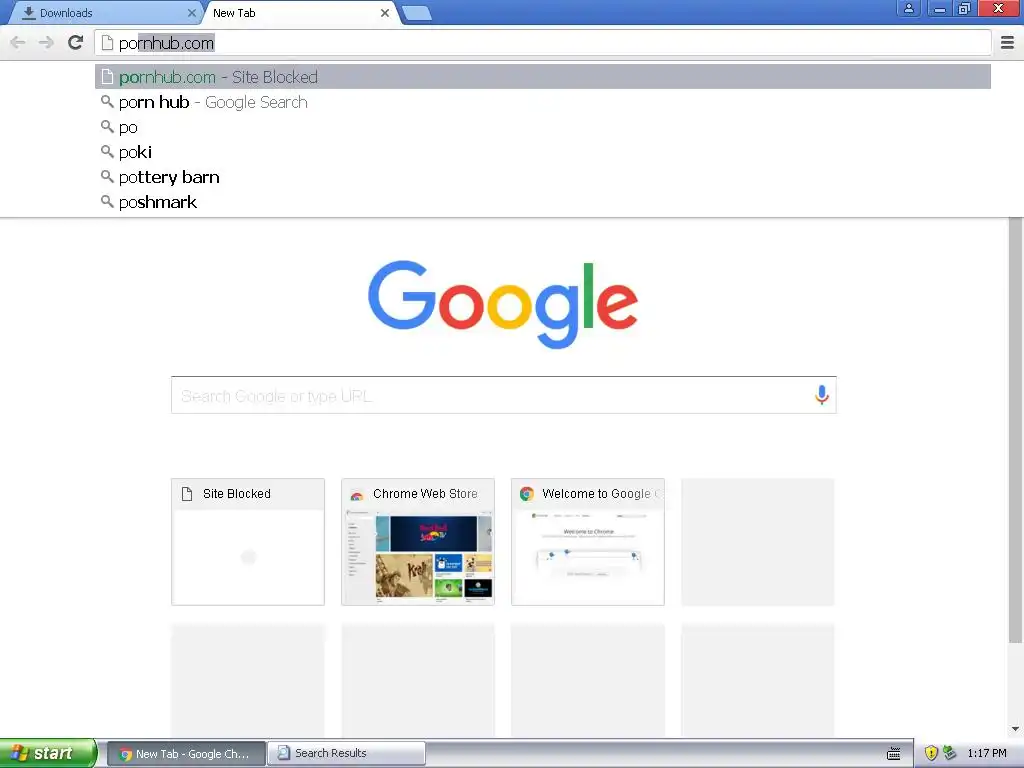This screenshot has width=1024, height=768.
Task: Restore down the Chrome window
Action: pos(965,8)
